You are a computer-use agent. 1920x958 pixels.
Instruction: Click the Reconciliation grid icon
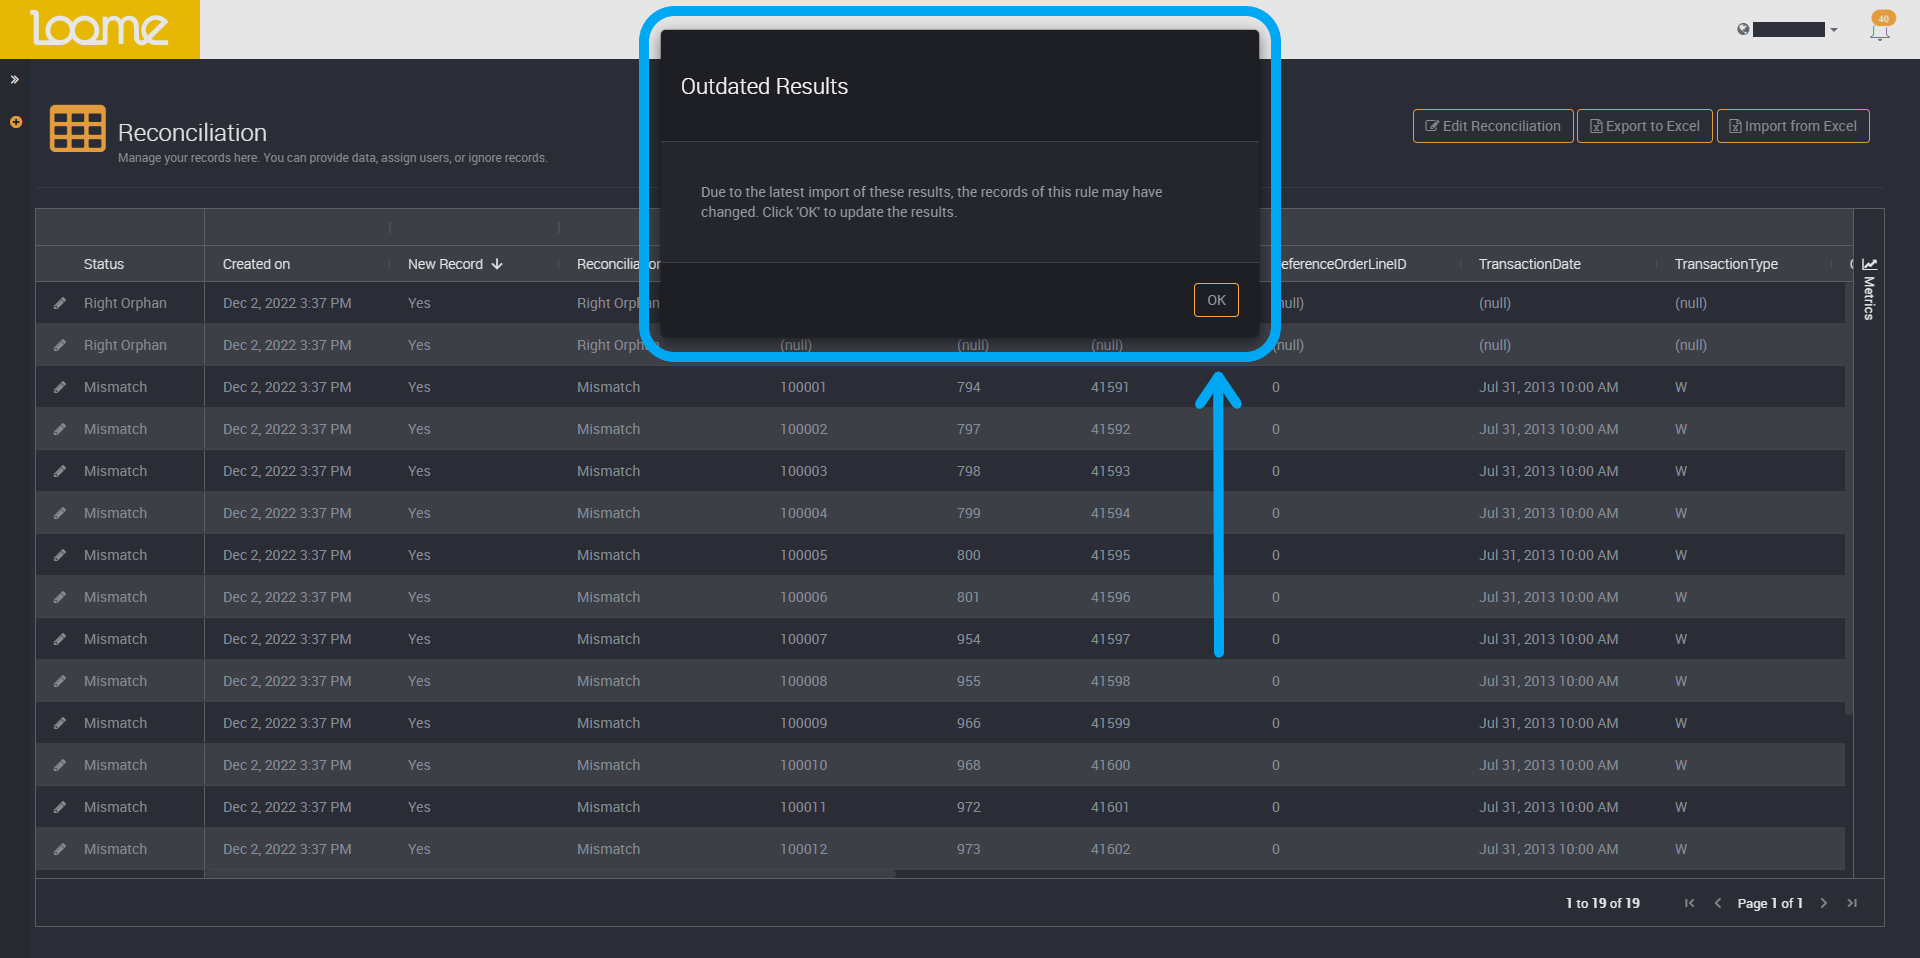point(77,128)
